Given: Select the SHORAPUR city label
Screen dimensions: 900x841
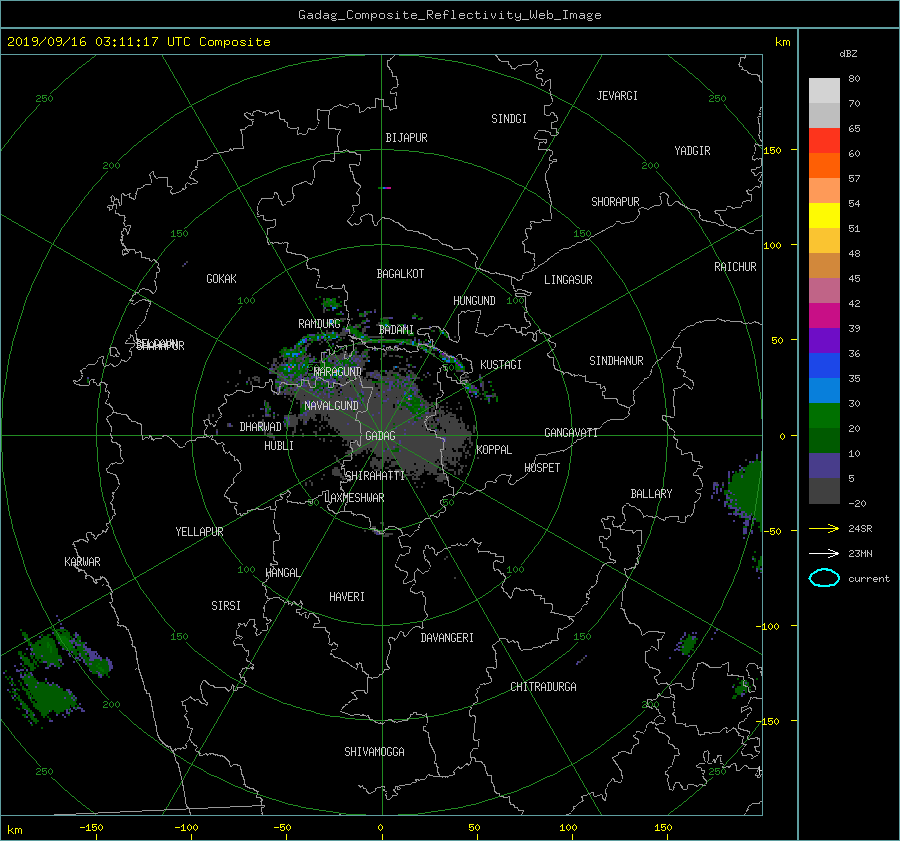Looking at the screenshot, I should coord(615,202).
